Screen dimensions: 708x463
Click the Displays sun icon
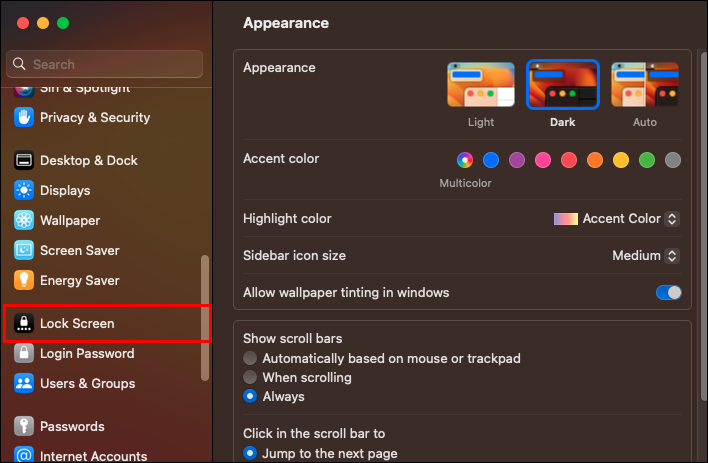point(24,190)
